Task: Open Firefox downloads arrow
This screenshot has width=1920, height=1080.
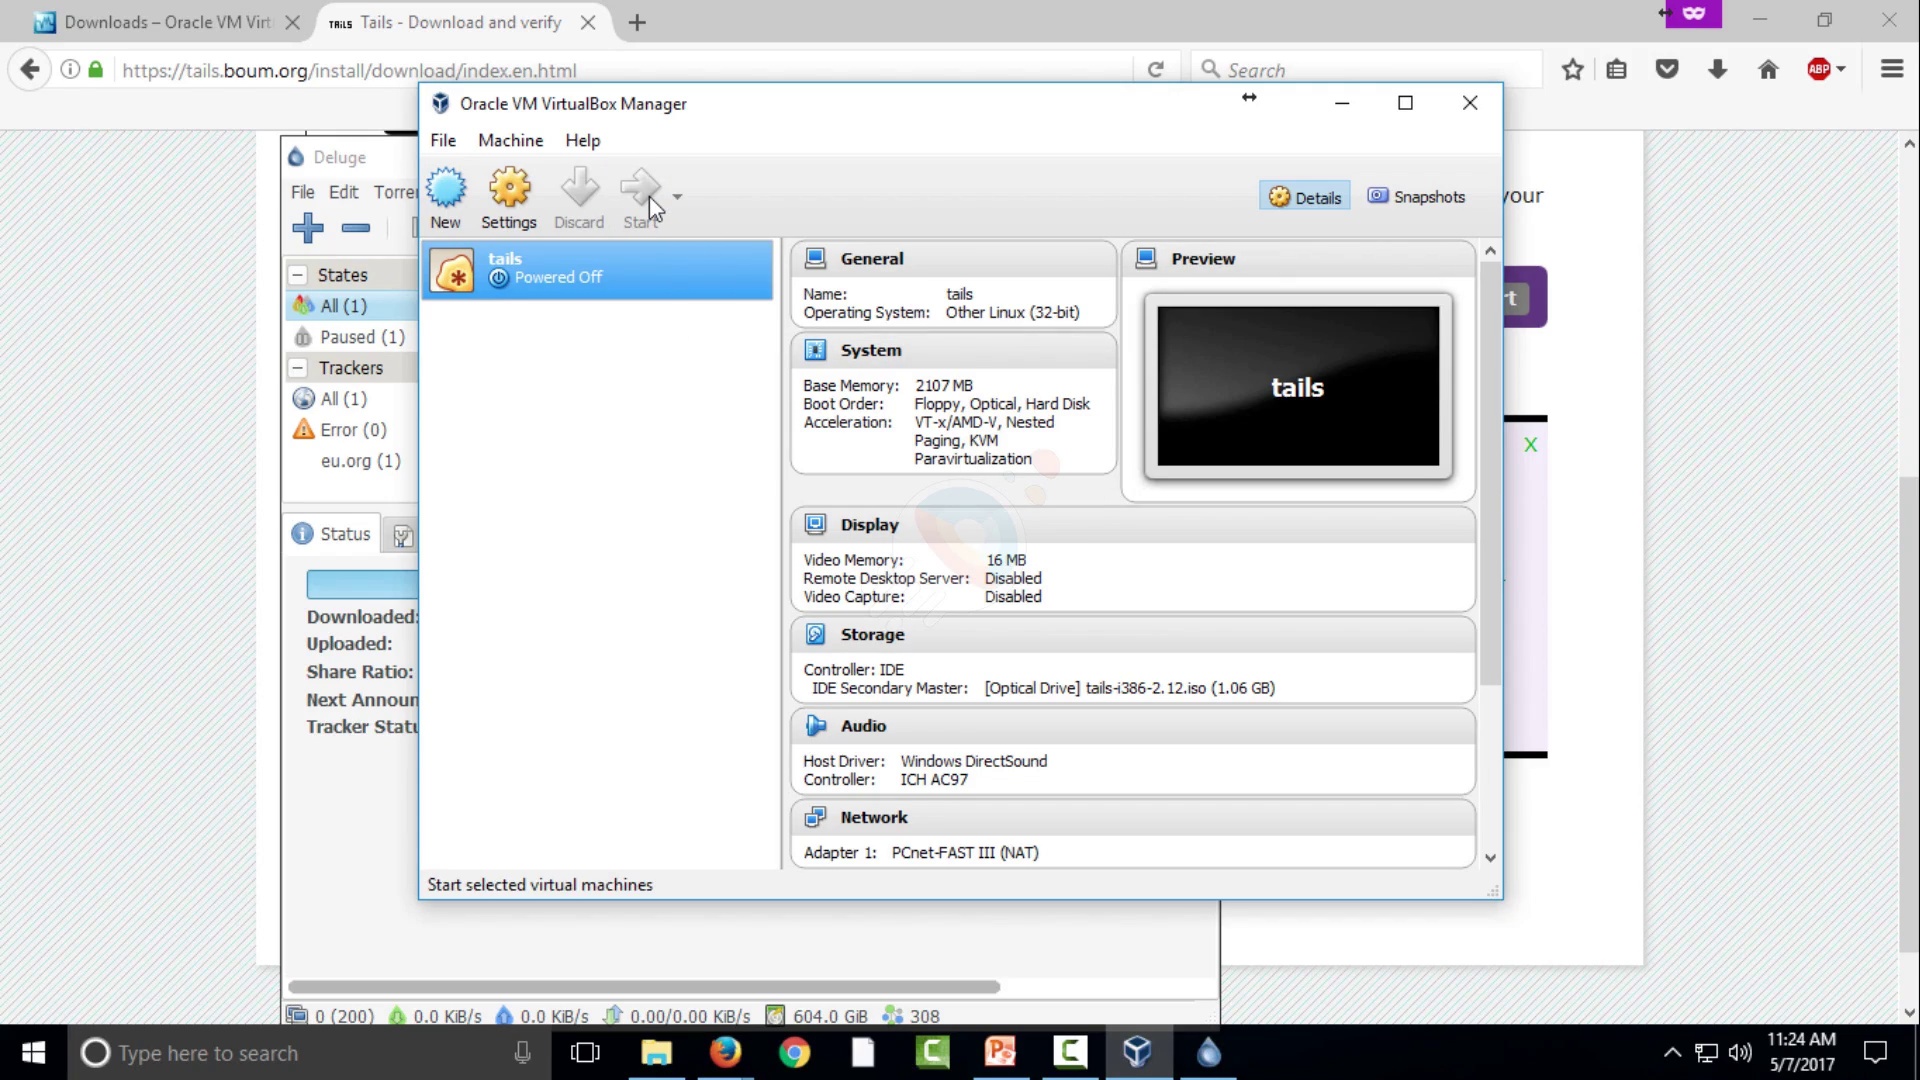Action: pyautogui.click(x=1718, y=69)
